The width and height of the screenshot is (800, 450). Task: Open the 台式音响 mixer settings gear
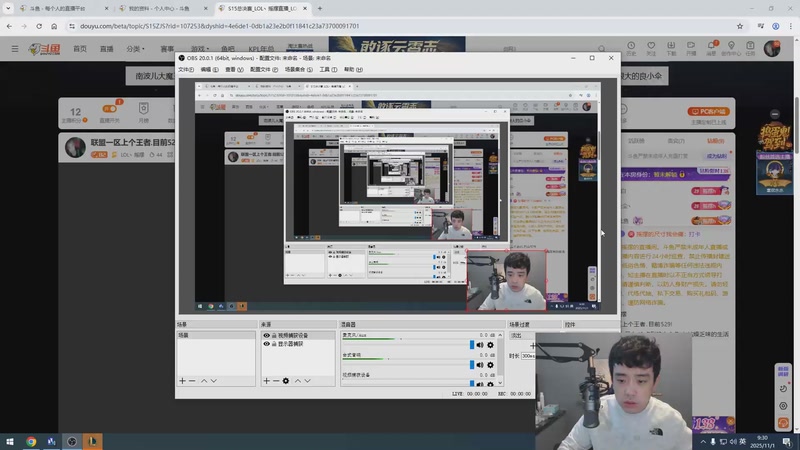[x=490, y=365]
